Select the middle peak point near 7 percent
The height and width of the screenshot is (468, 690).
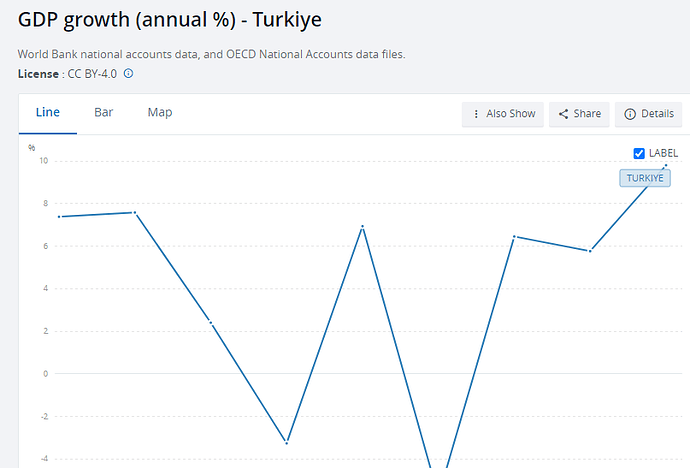pos(362,227)
